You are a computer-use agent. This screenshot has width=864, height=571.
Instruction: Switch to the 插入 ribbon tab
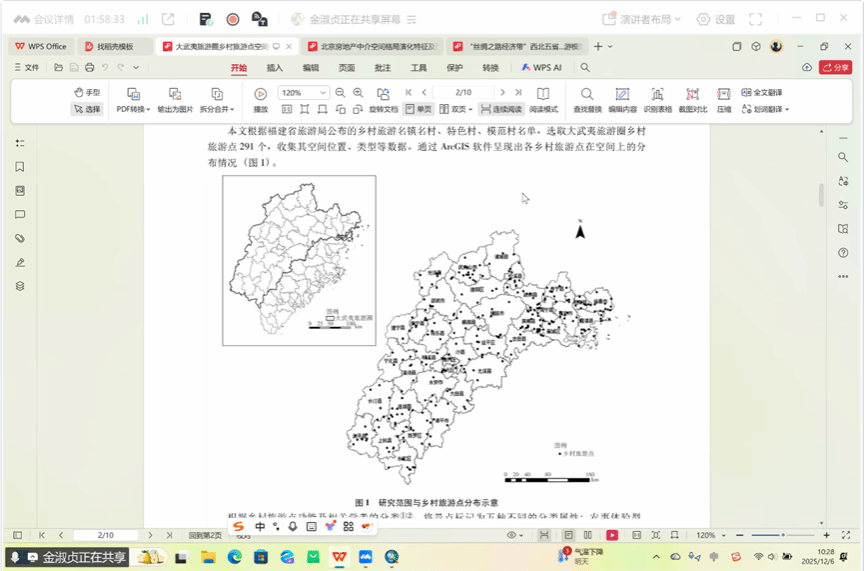click(x=274, y=67)
